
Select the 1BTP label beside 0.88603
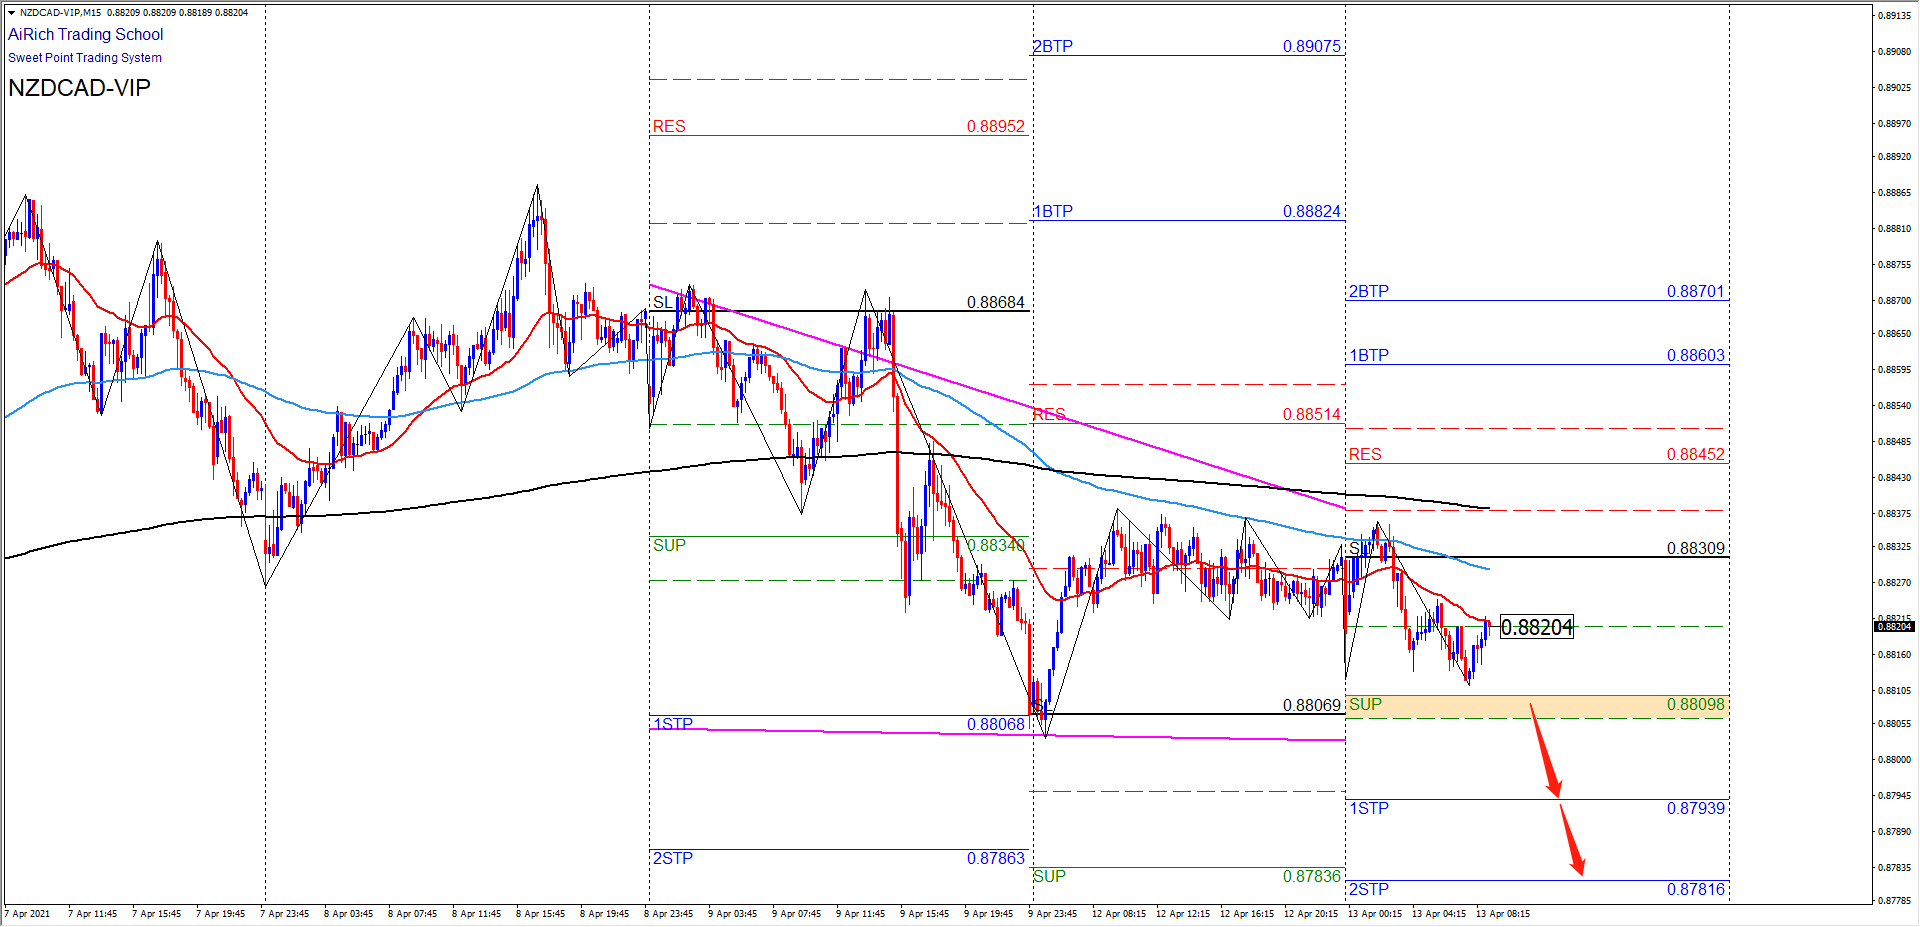click(x=1369, y=355)
